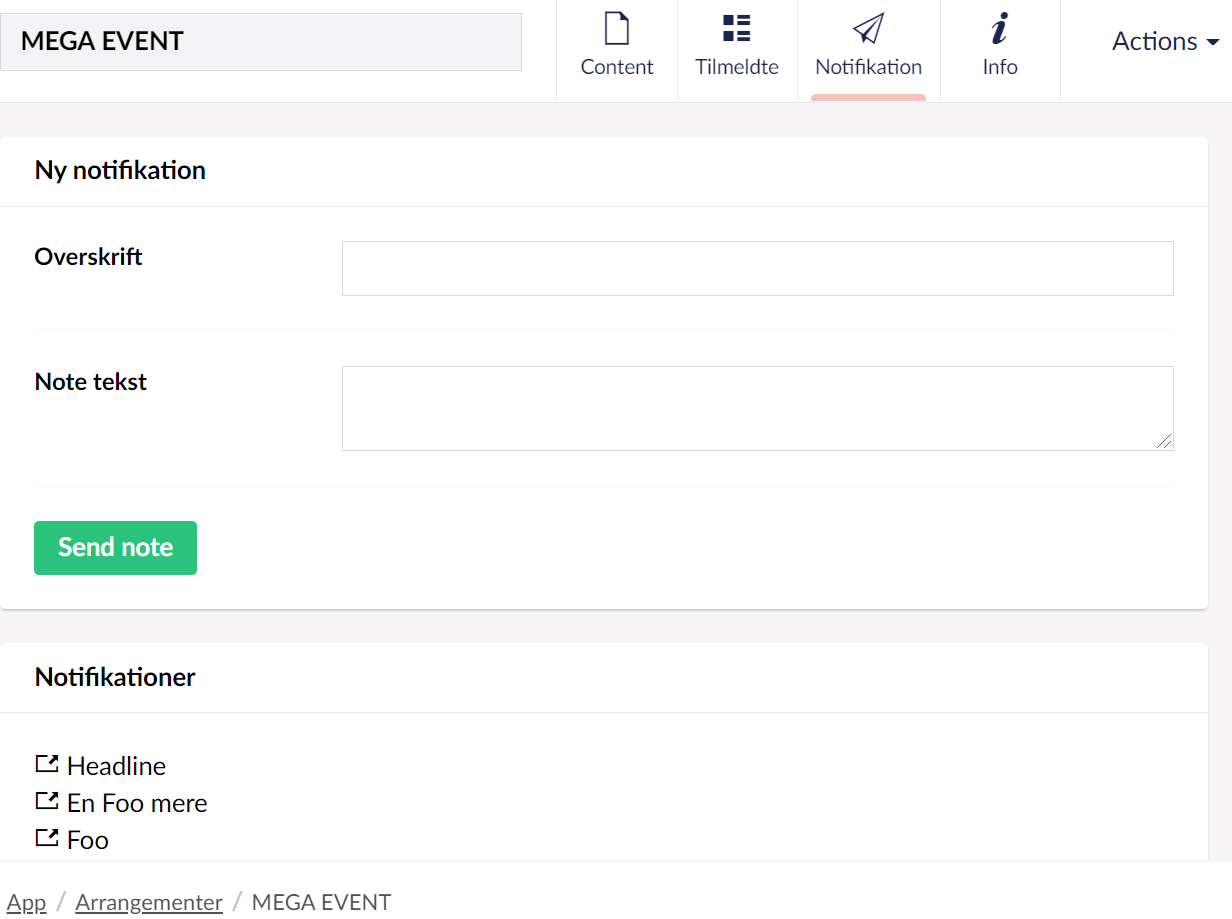Open the En Foo mere notification
The image size is (1232, 919).
click(137, 803)
